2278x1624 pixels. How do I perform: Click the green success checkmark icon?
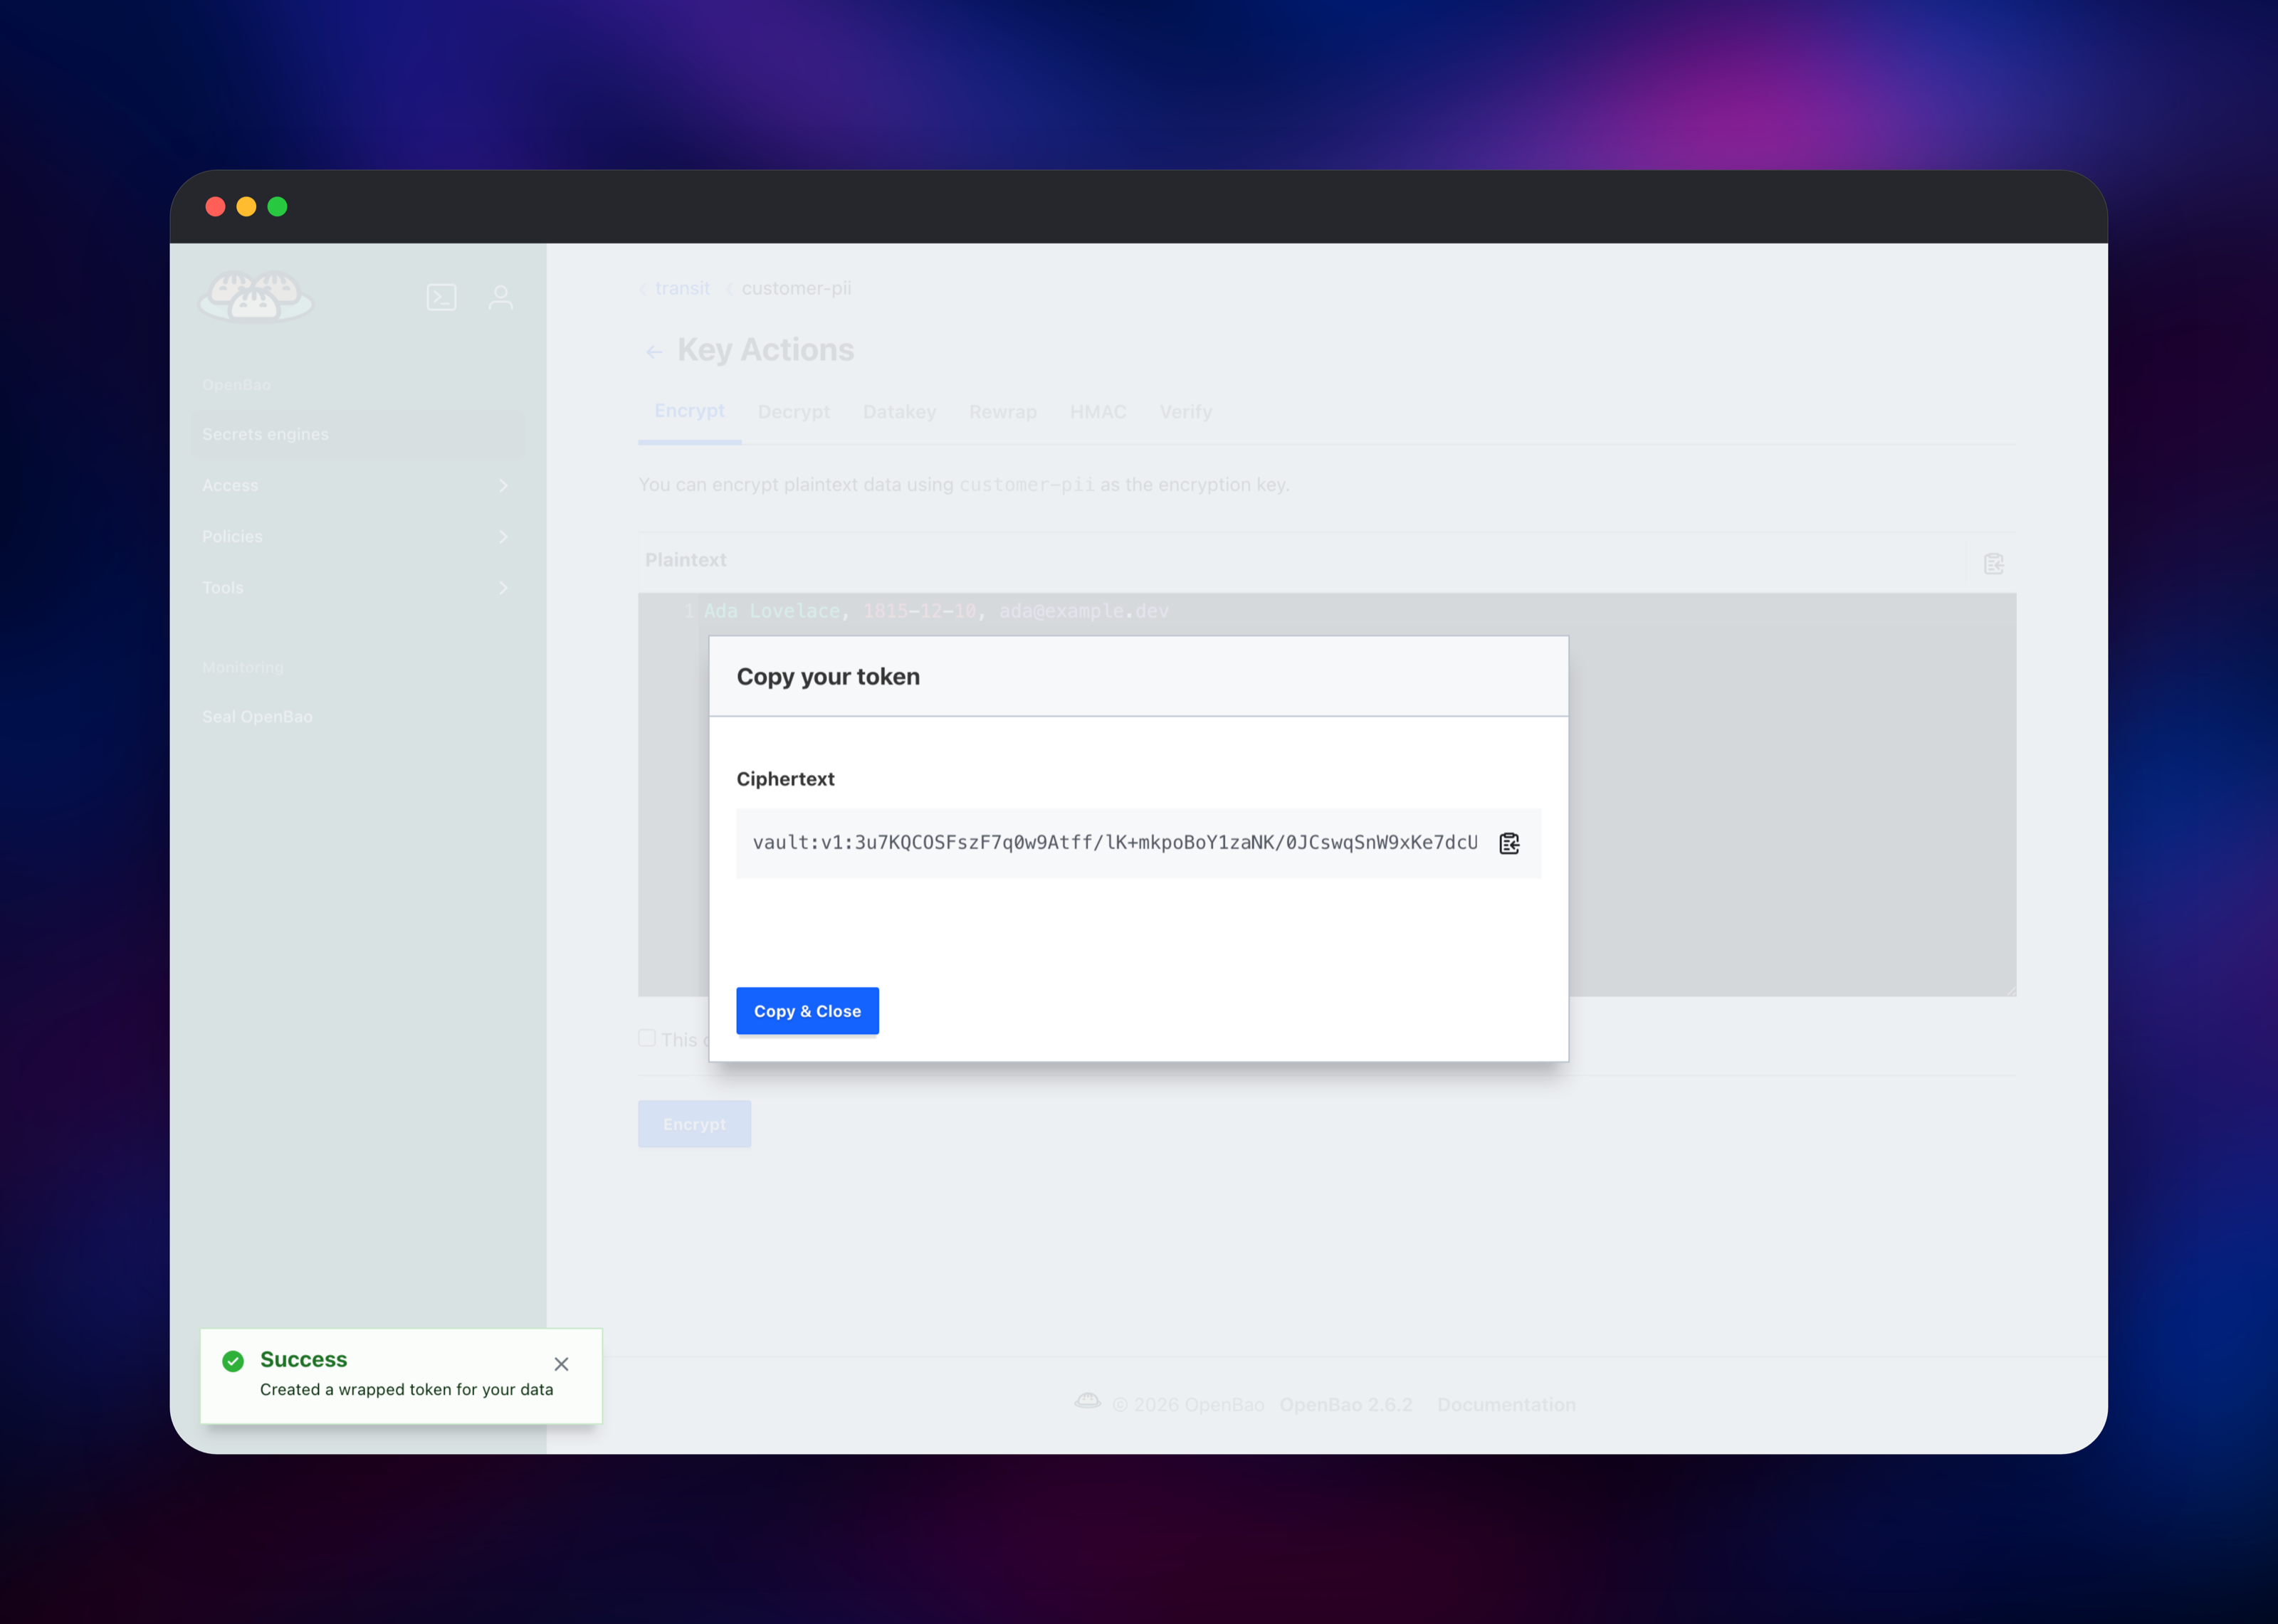coord(233,1361)
